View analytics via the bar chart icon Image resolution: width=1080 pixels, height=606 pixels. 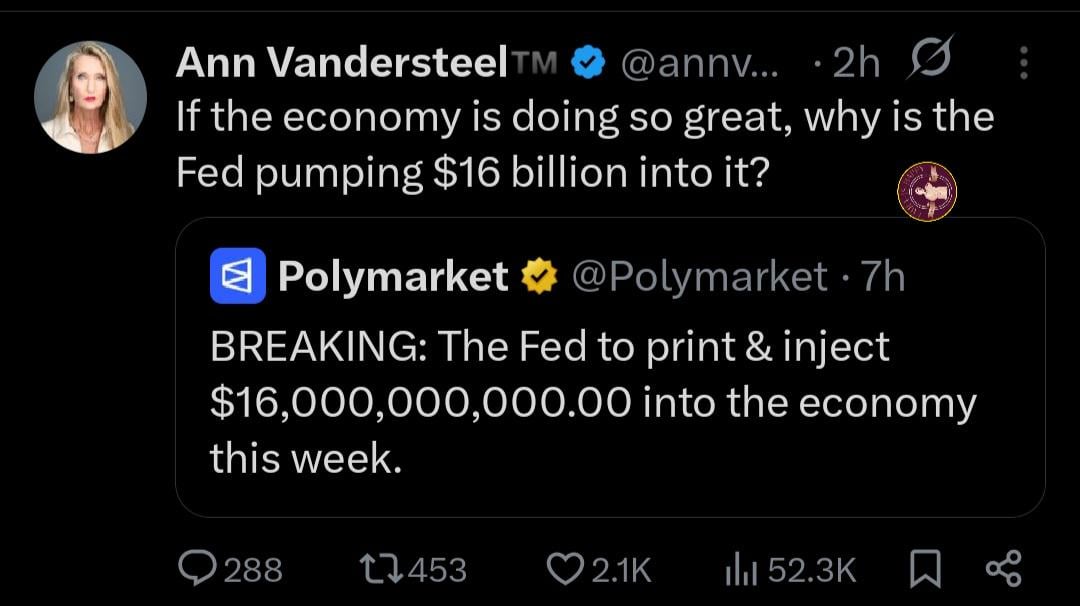(x=738, y=569)
